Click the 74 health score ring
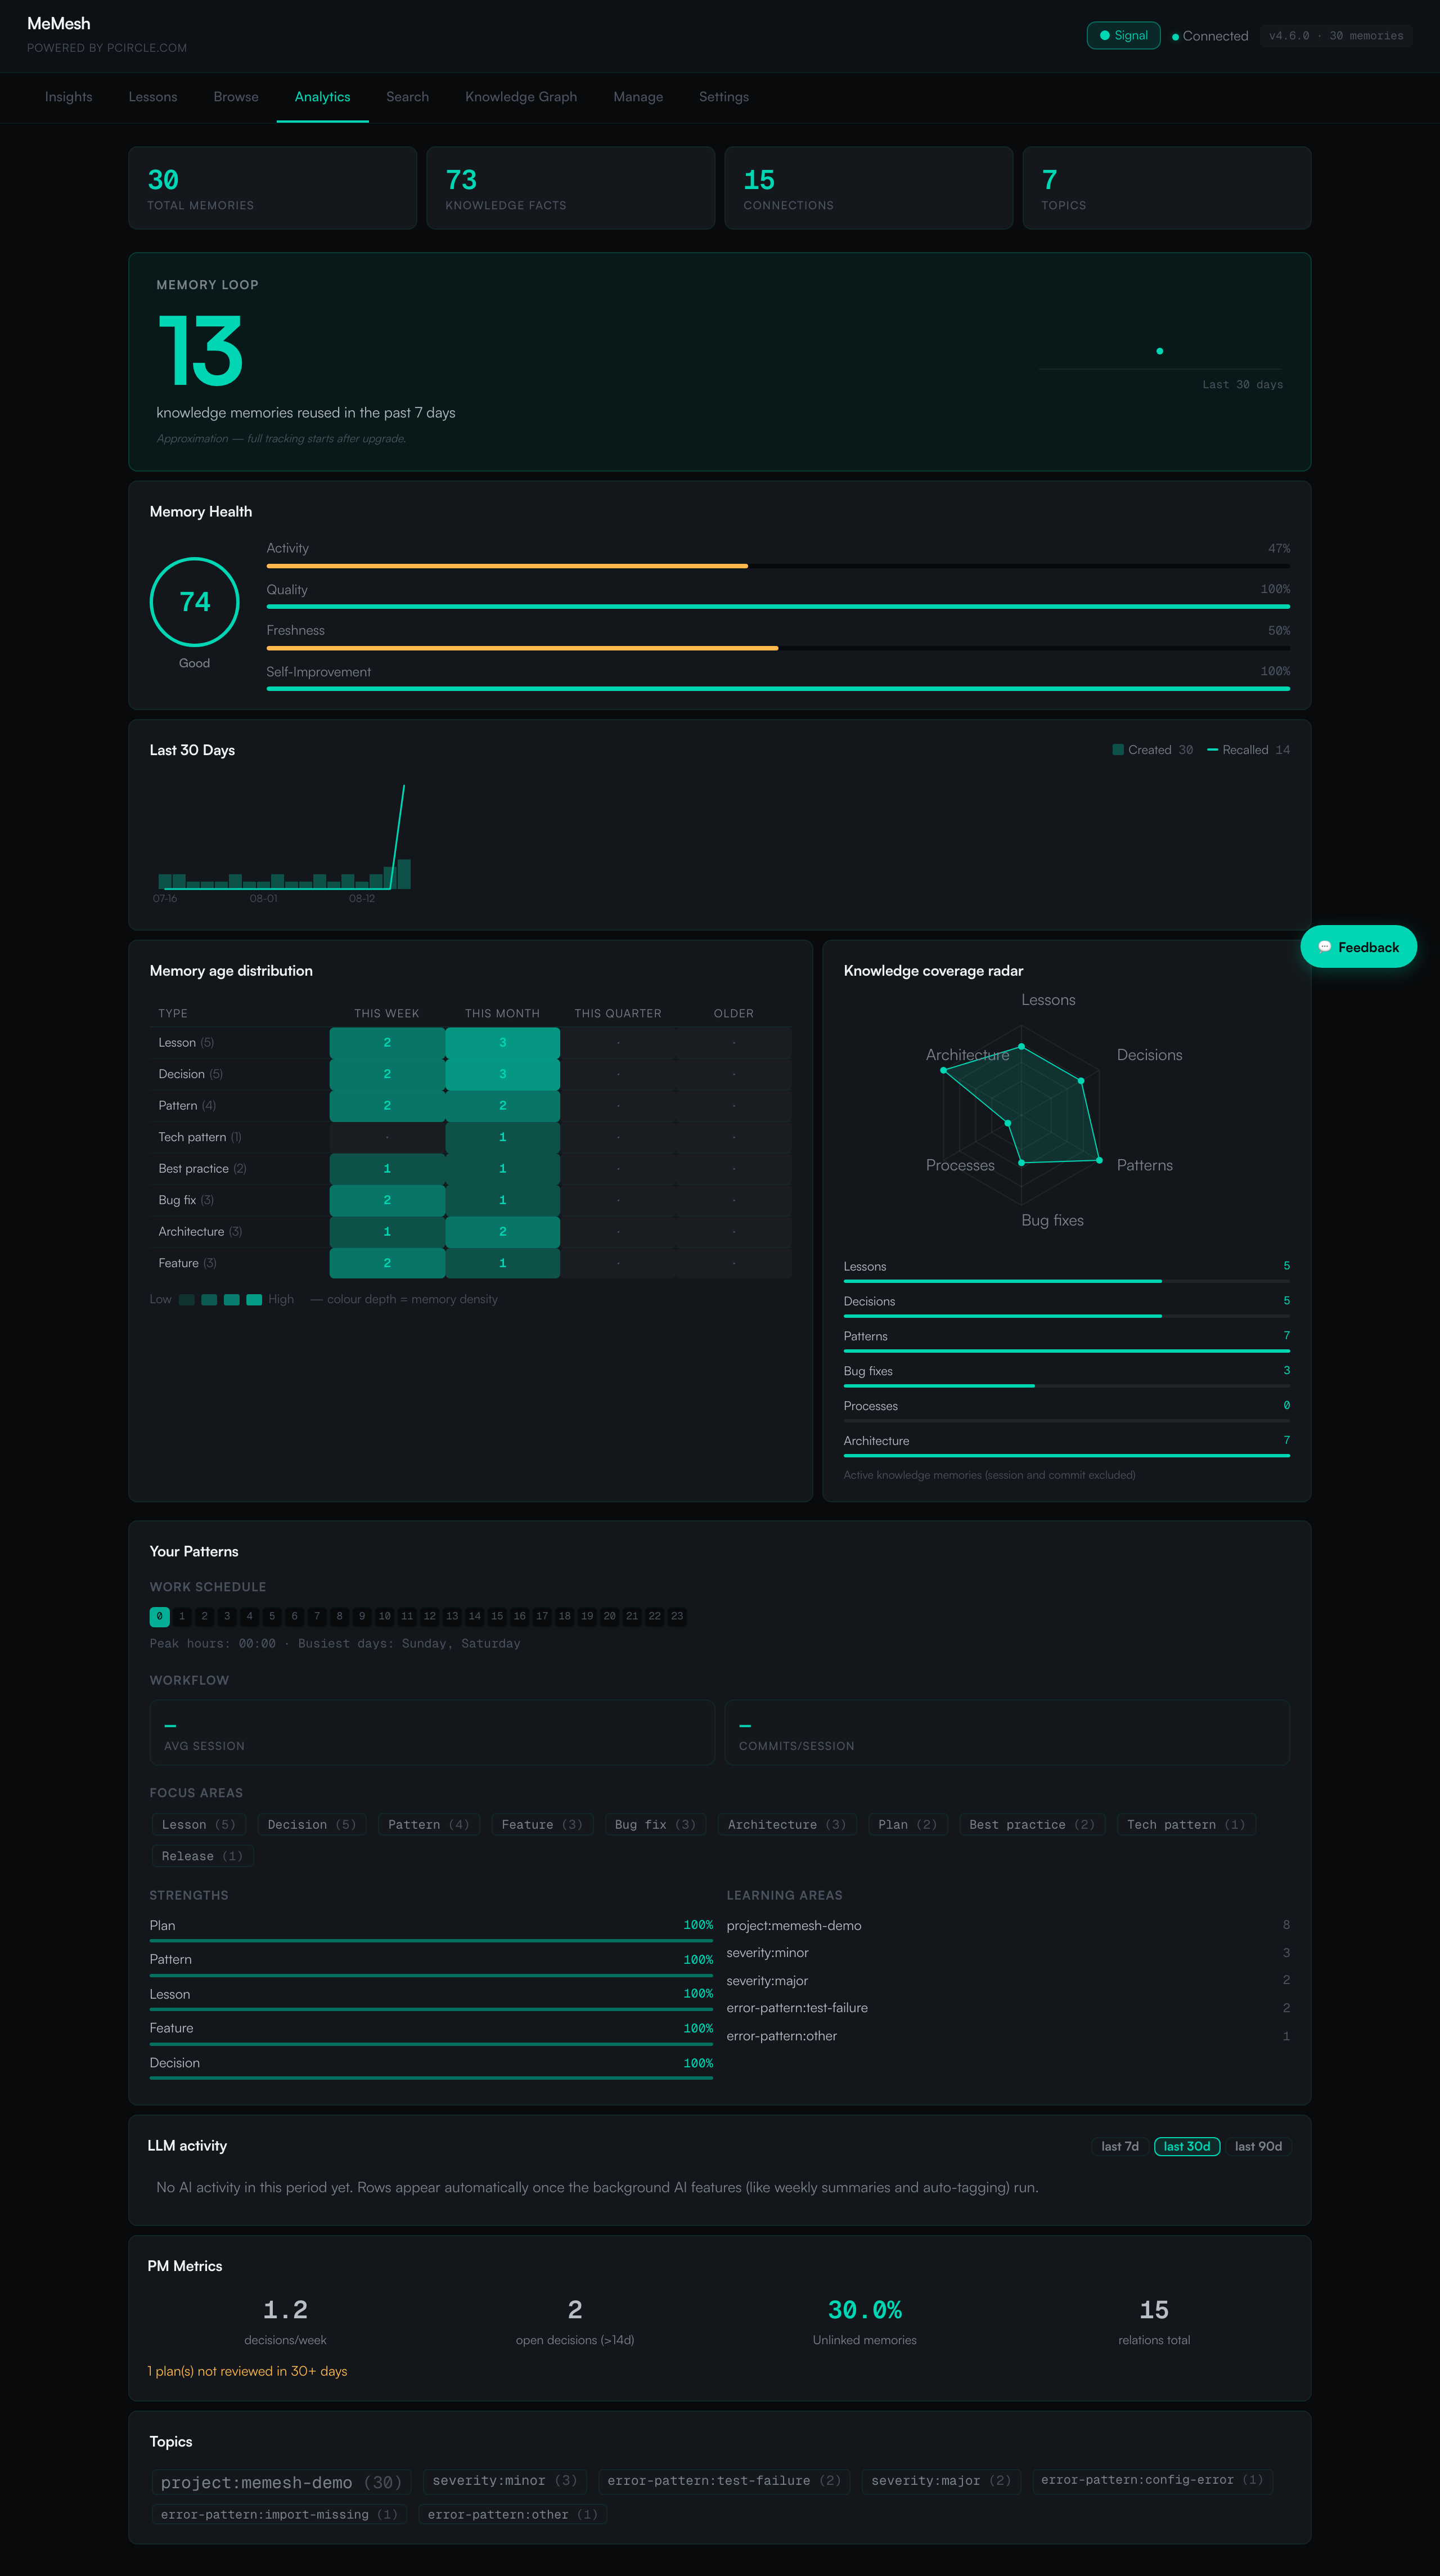The height and width of the screenshot is (2576, 1440). point(194,602)
